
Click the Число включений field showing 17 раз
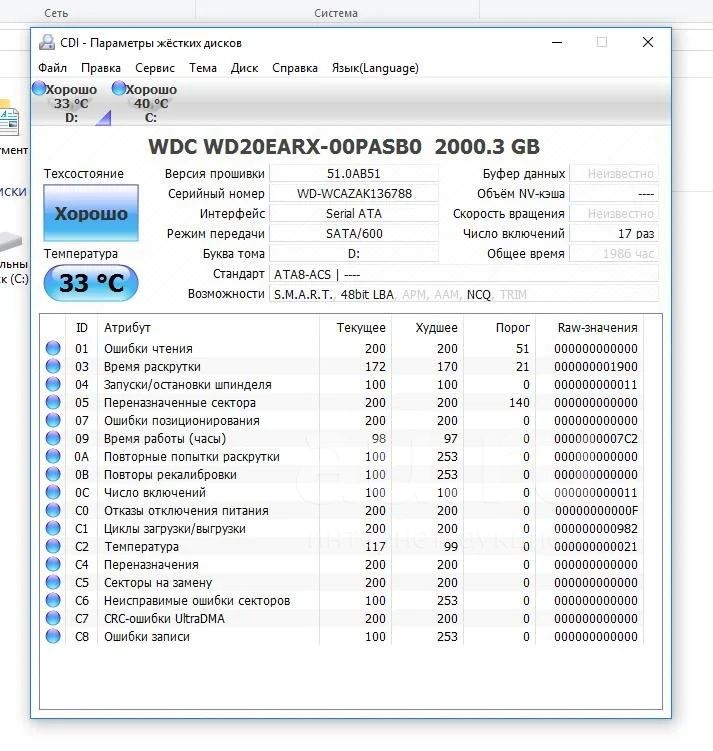614,234
